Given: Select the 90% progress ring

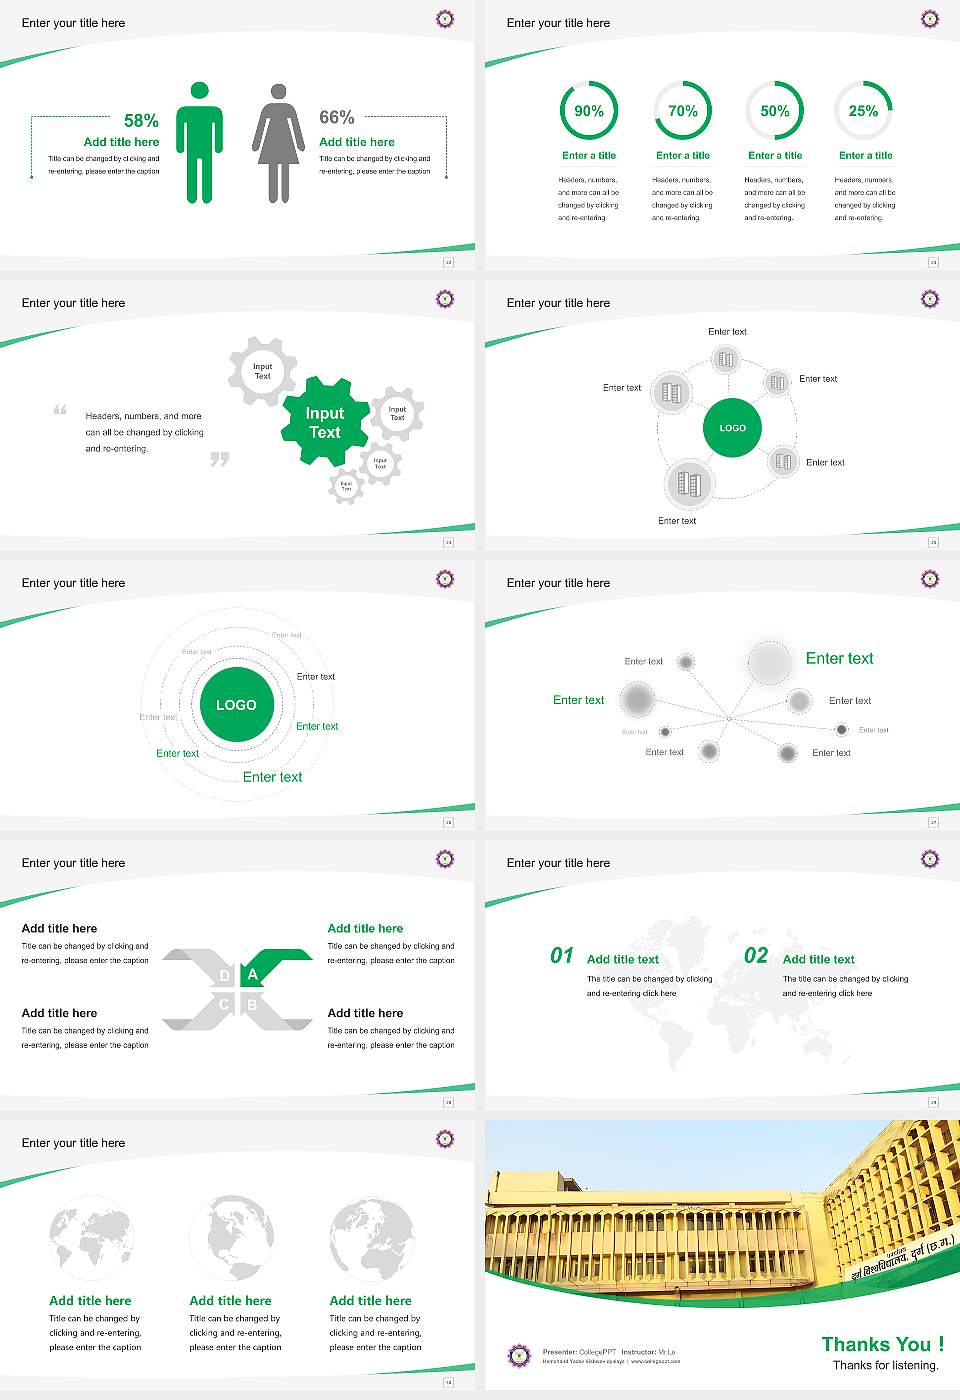Looking at the screenshot, I should 589,111.
